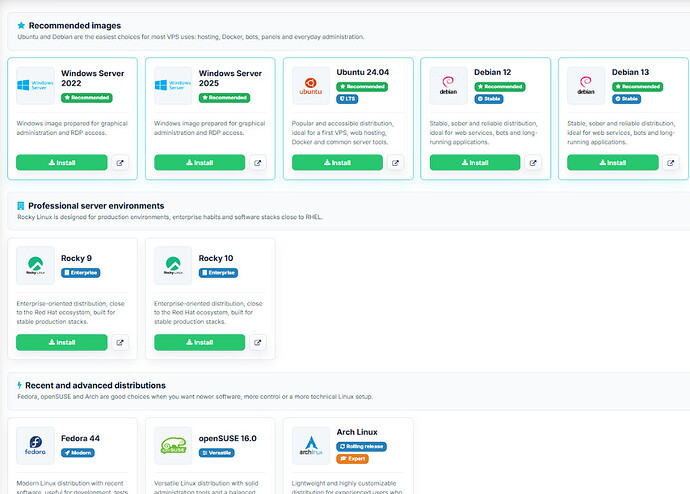Click the building icon beside Professional server environments
This screenshot has width=690, height=494.
(x=20, y=206)
